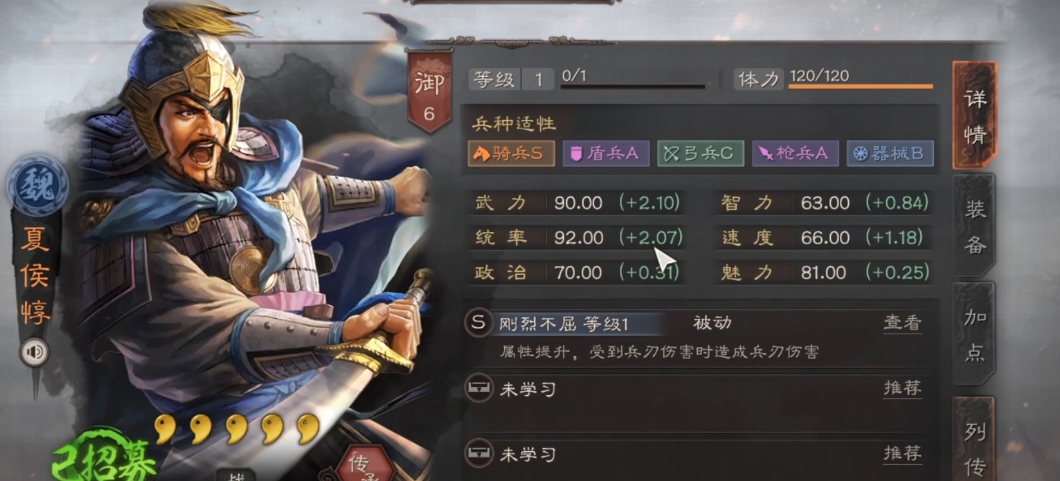Select the 弓兵C archer aptitude badge

point(700,153)
